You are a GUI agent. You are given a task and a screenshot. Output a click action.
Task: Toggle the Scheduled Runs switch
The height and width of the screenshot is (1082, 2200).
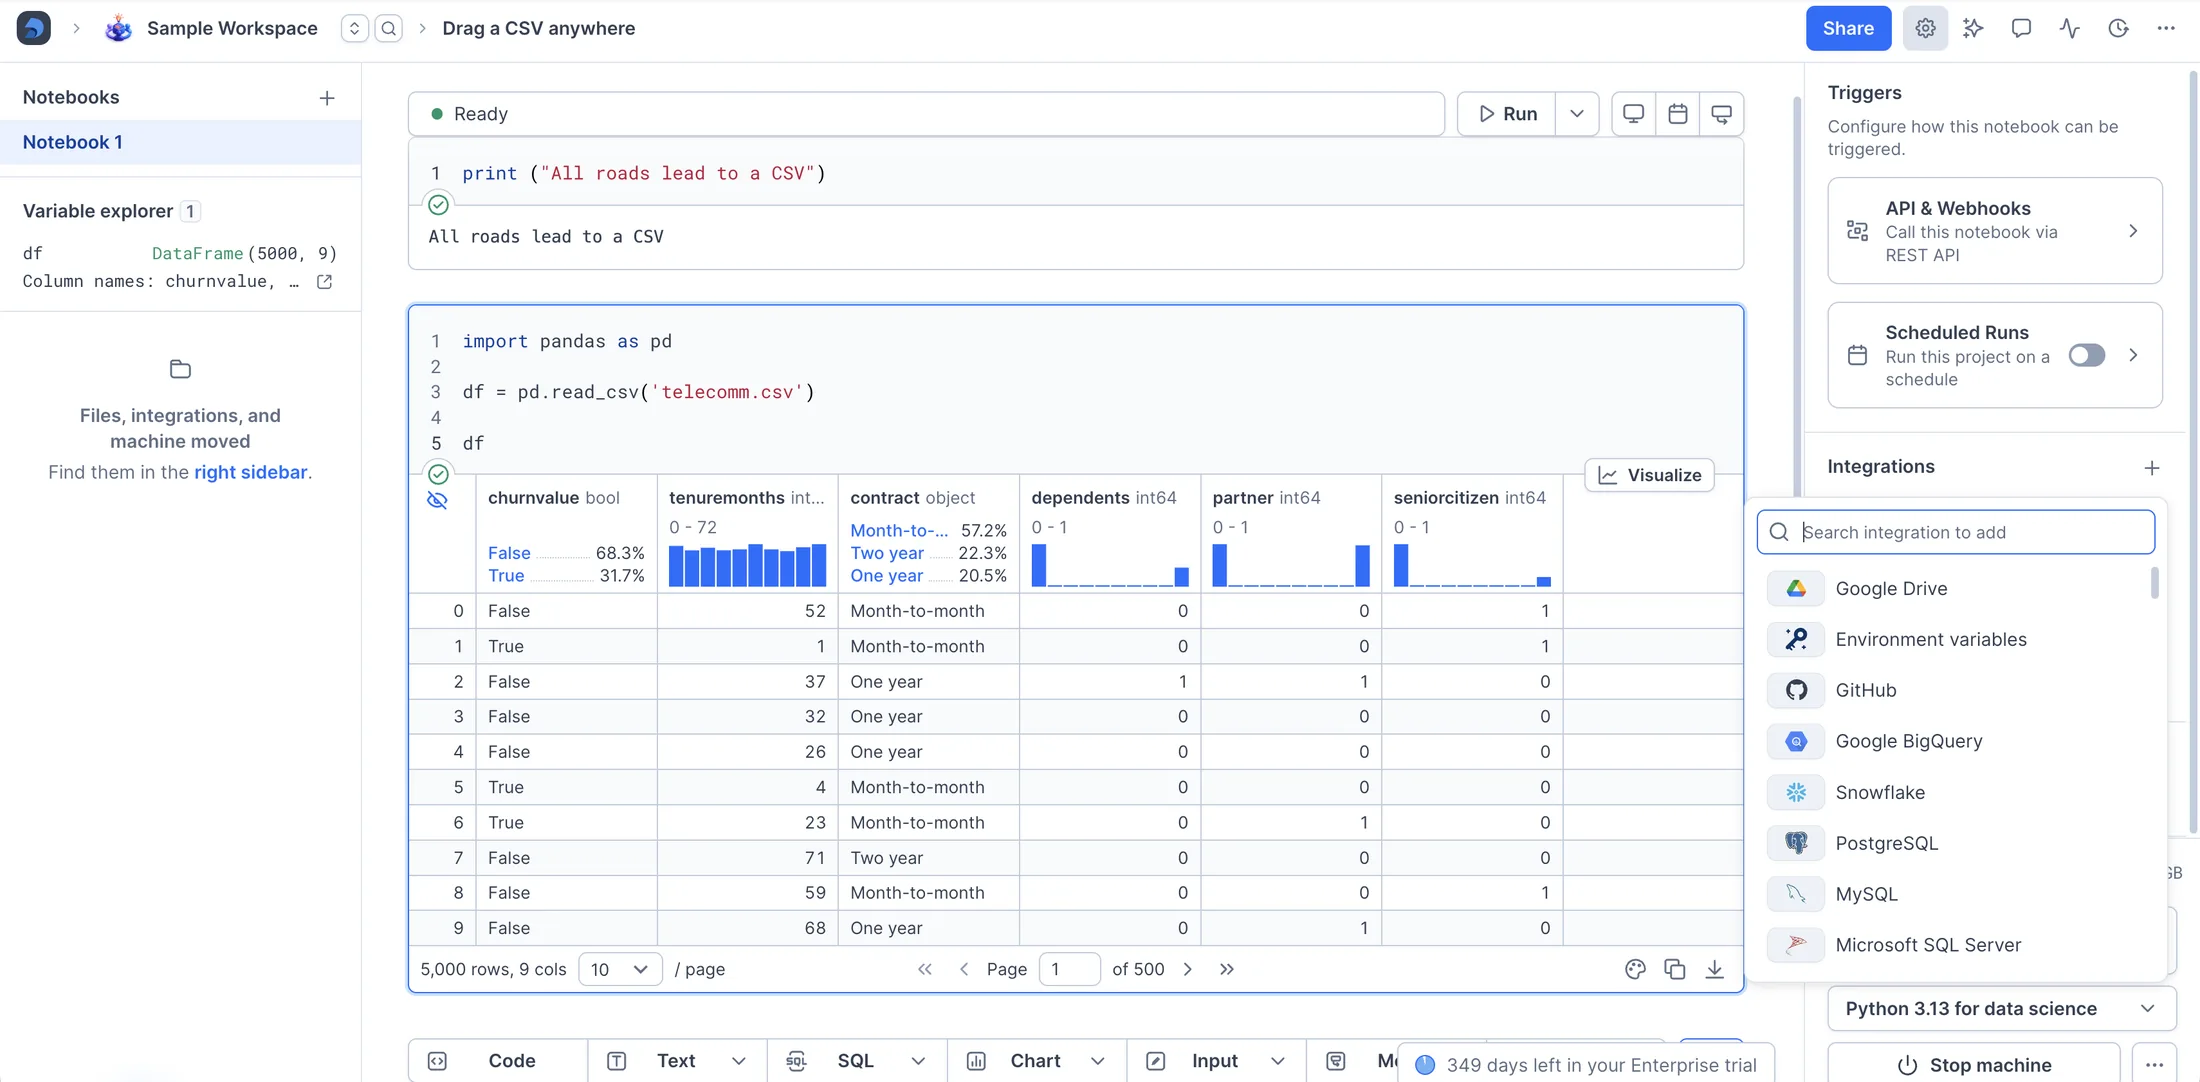(x=2087, y=355)
